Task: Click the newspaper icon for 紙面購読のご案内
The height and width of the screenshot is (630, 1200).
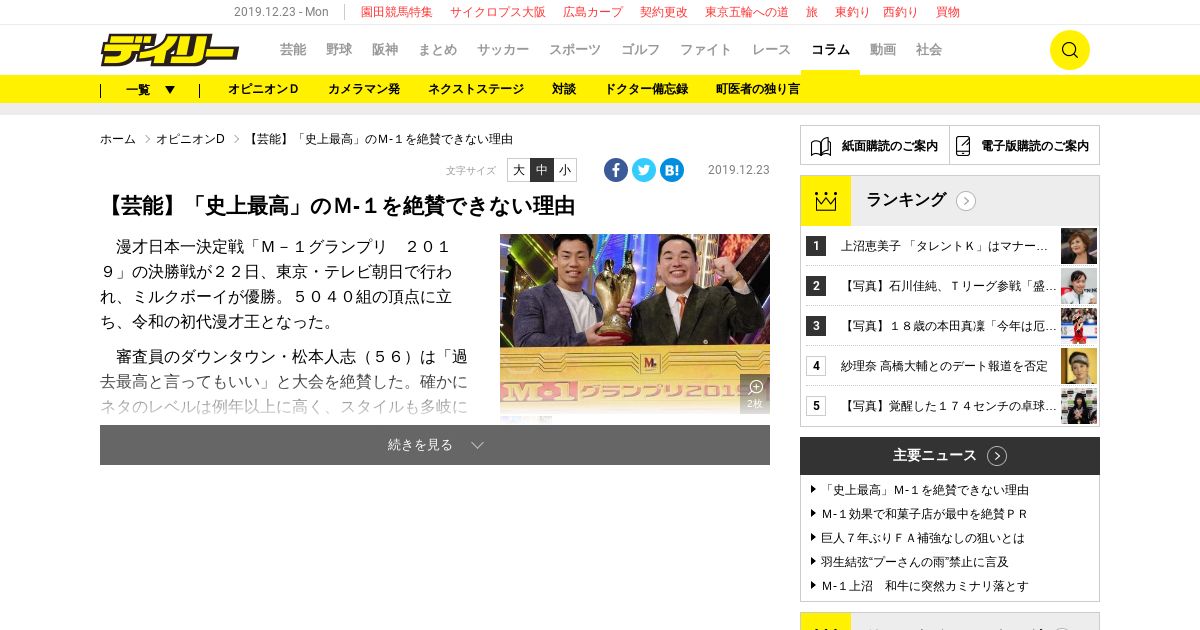Action: tap(821, 146)
